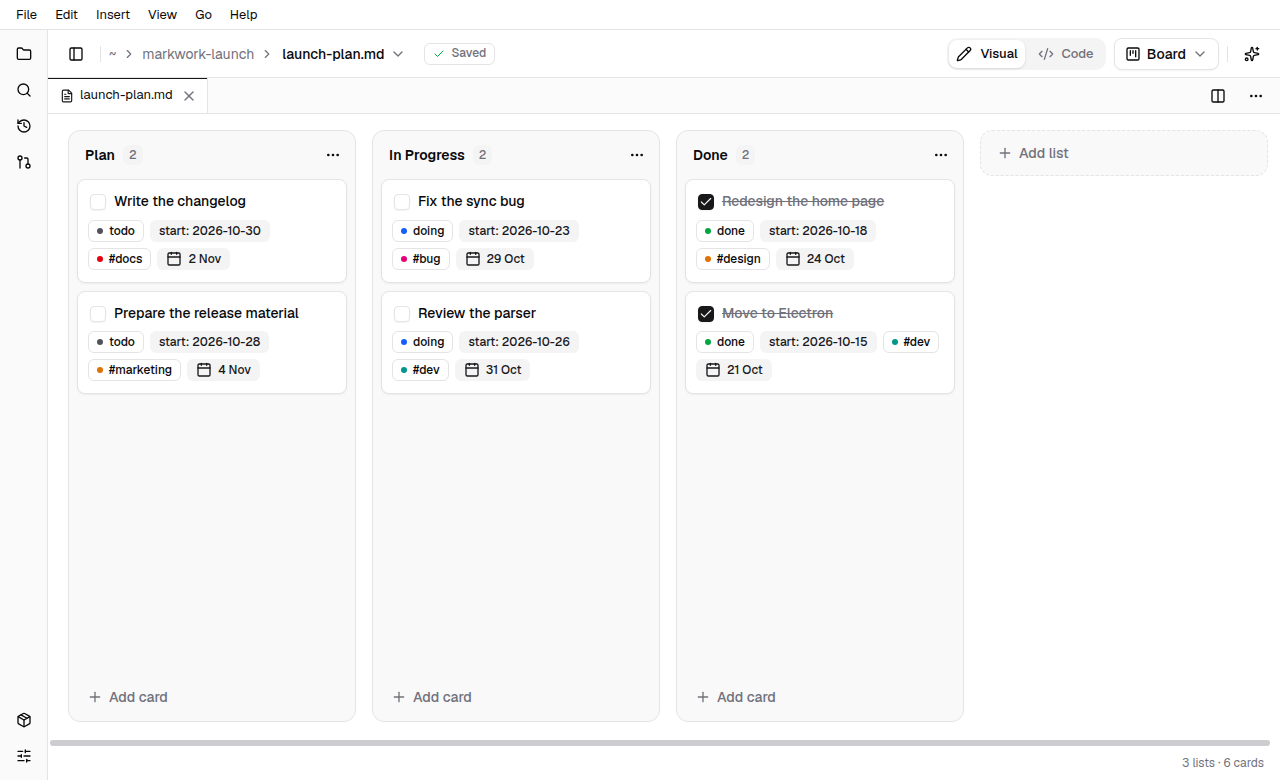The image size is (1280, 780).
Task: Open the tab bar more options menu
Action: [1256, 96]
